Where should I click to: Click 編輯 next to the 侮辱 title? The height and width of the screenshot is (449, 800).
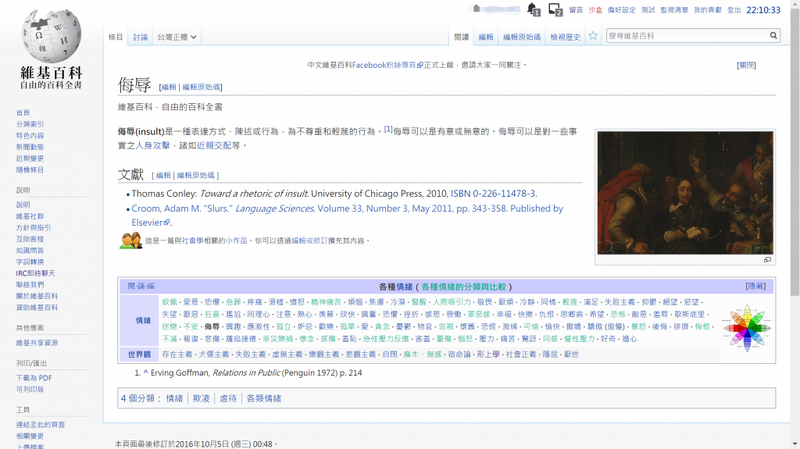[x=169, y=87]
